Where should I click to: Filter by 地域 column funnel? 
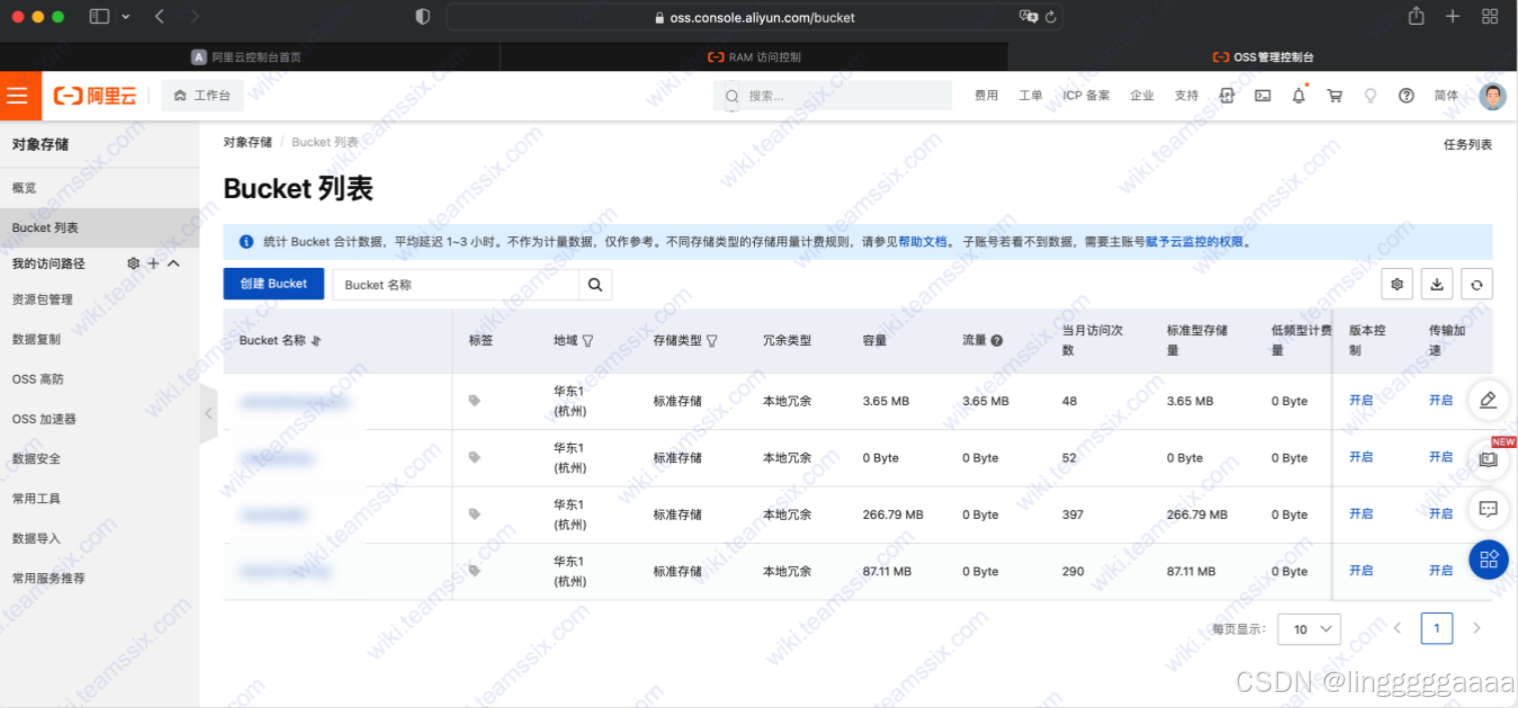[588, 340]
